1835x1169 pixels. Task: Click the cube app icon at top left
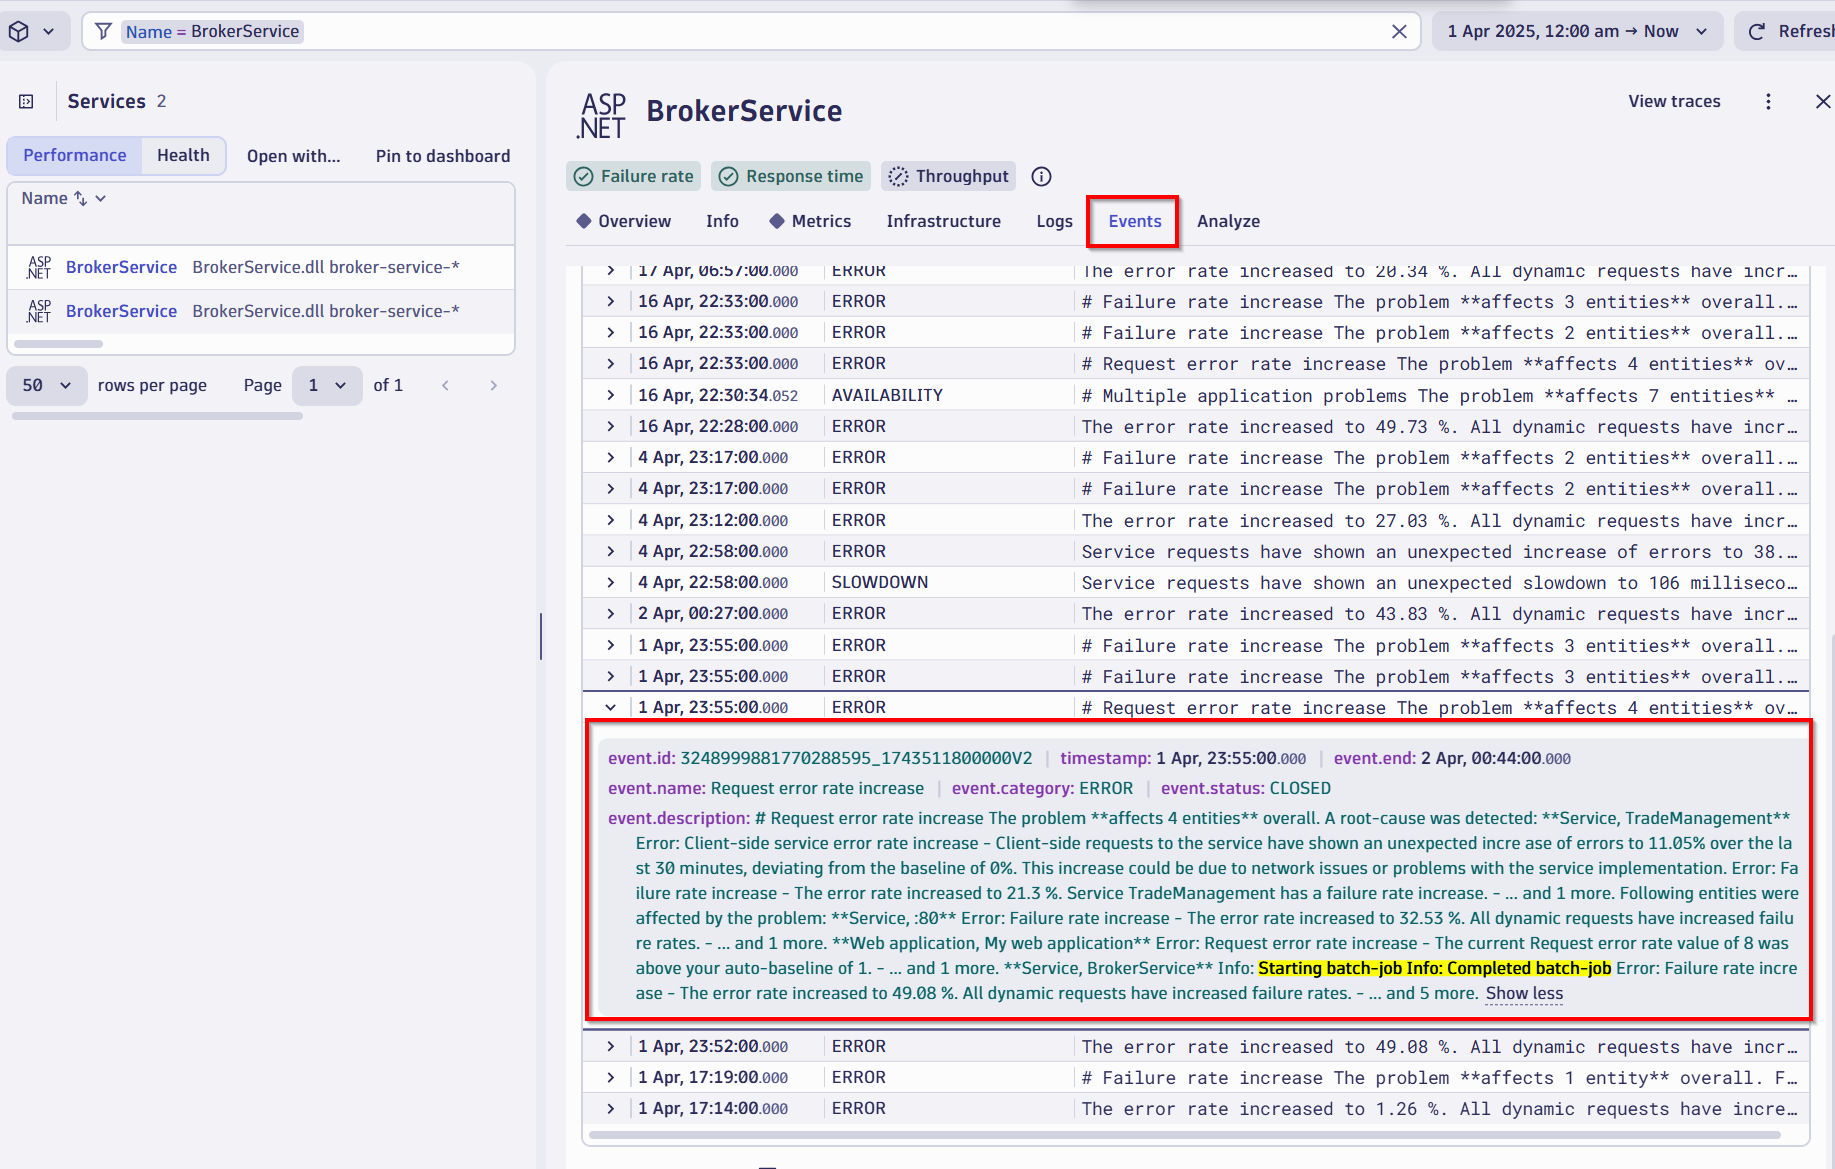19,32
